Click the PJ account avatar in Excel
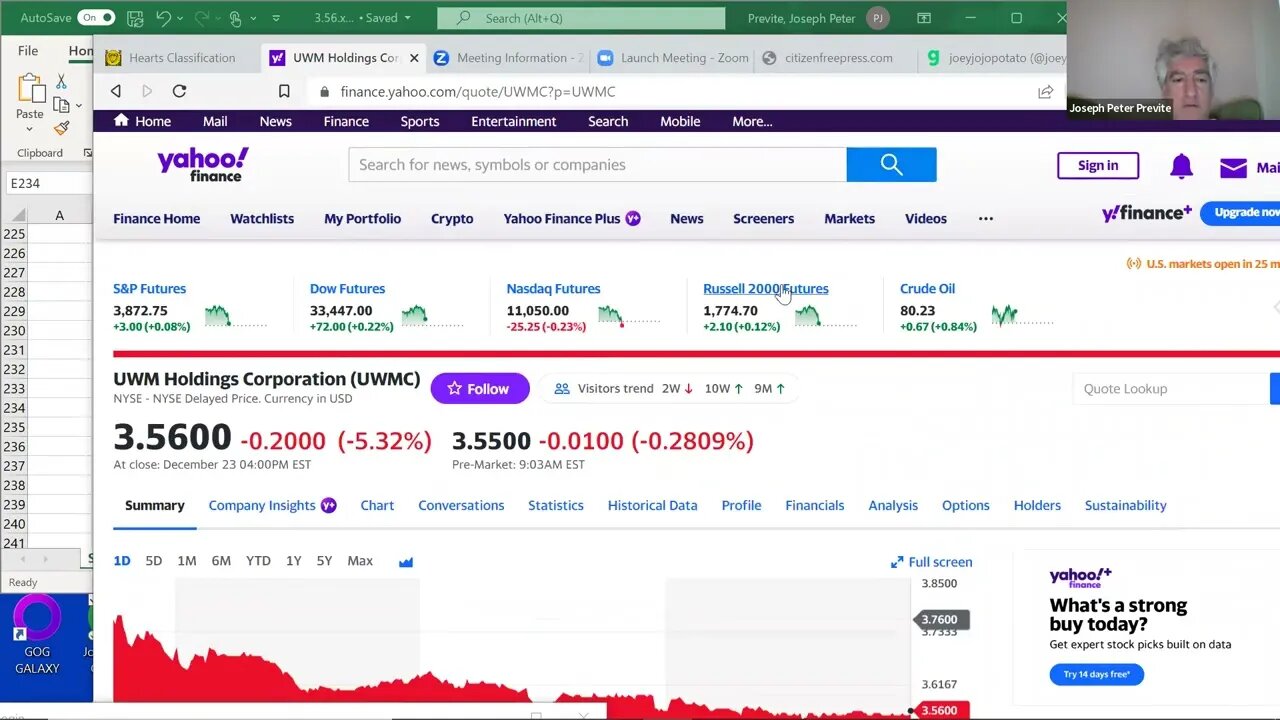Image resolution: width=1280 pixels, height=720 pixels. pos(877,18)
